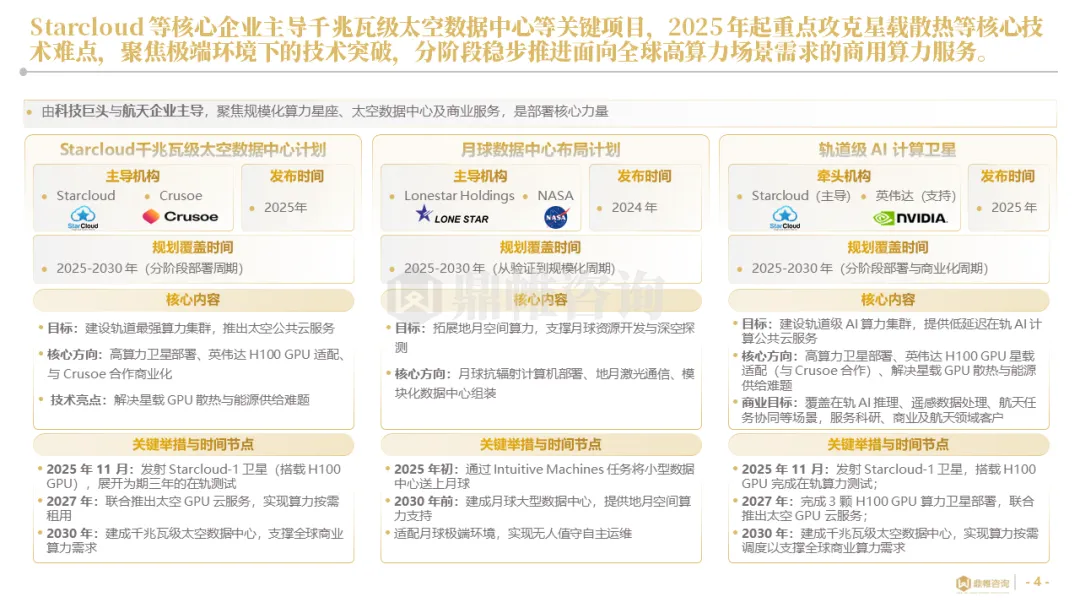Select the bullet line 由科技巨头与航天企业主导

pos(324,112)
